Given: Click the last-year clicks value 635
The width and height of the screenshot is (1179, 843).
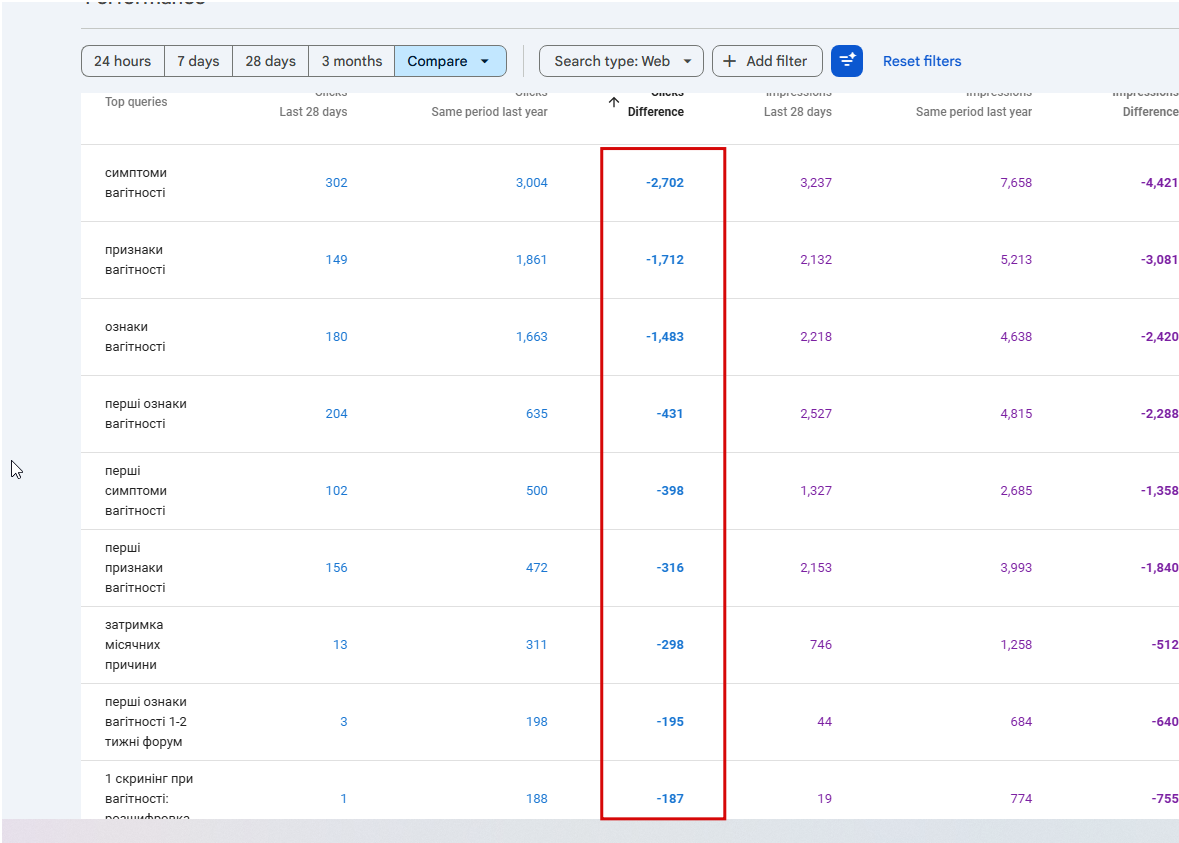Looking at the screenshot, I should click(x=537, y=414).
